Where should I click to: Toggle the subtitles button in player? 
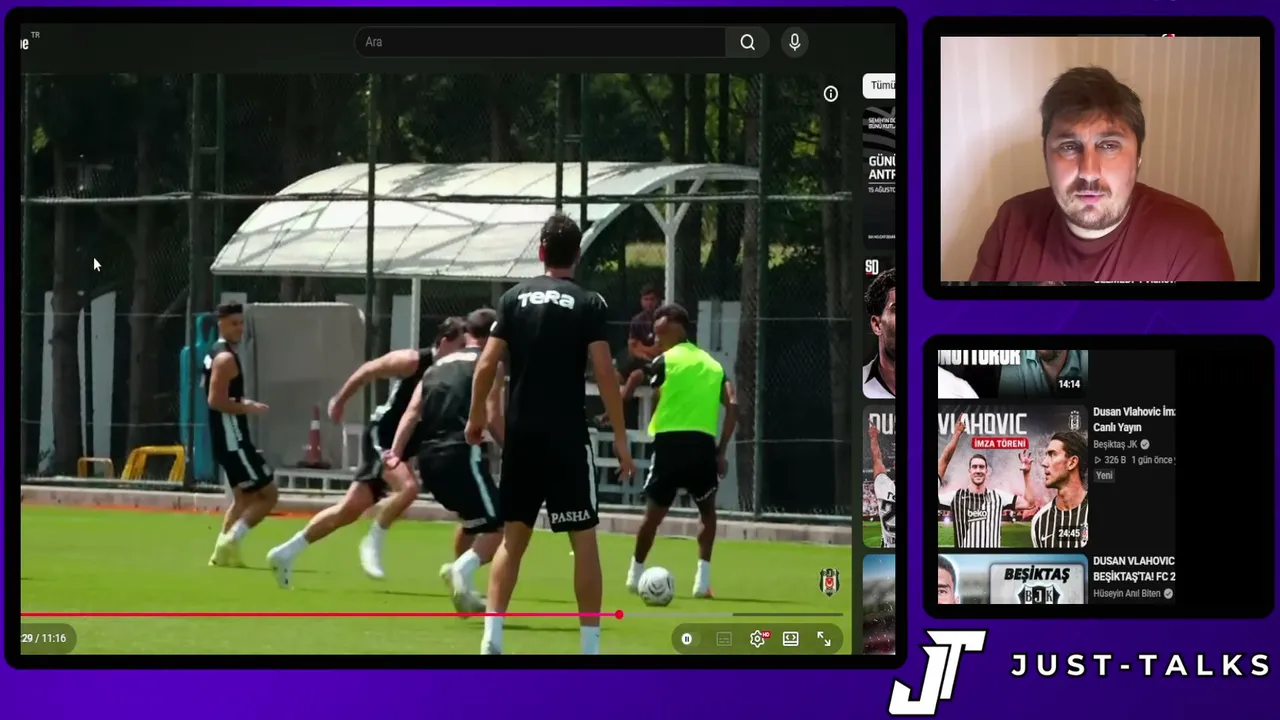[x=724, y=639]
